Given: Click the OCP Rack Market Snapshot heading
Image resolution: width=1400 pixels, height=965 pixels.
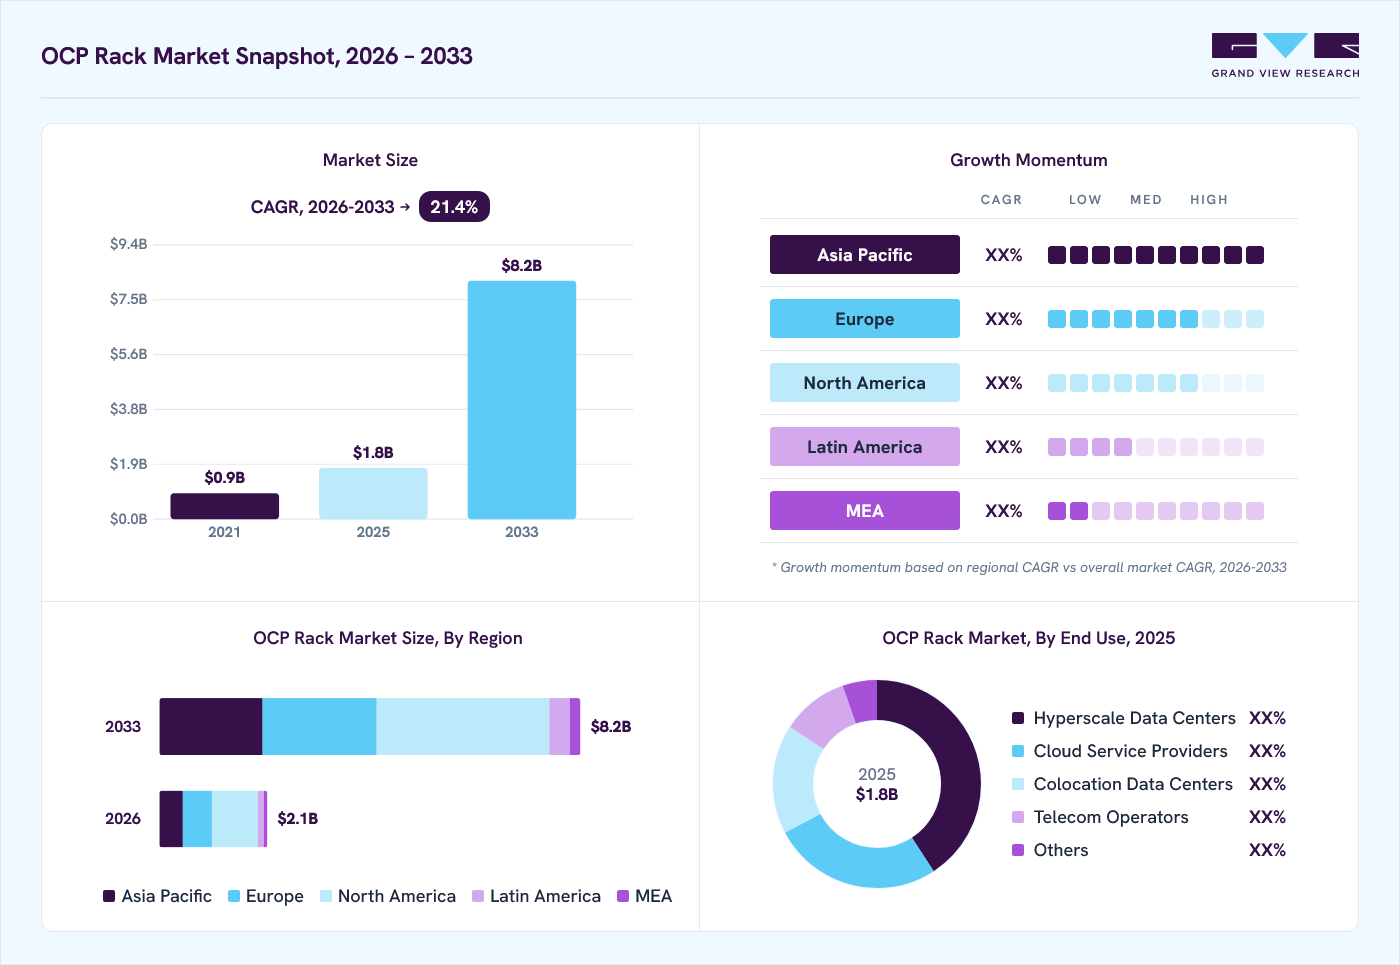Looking at the screenshot, I should pyautogui.click(x=257, y=56).
